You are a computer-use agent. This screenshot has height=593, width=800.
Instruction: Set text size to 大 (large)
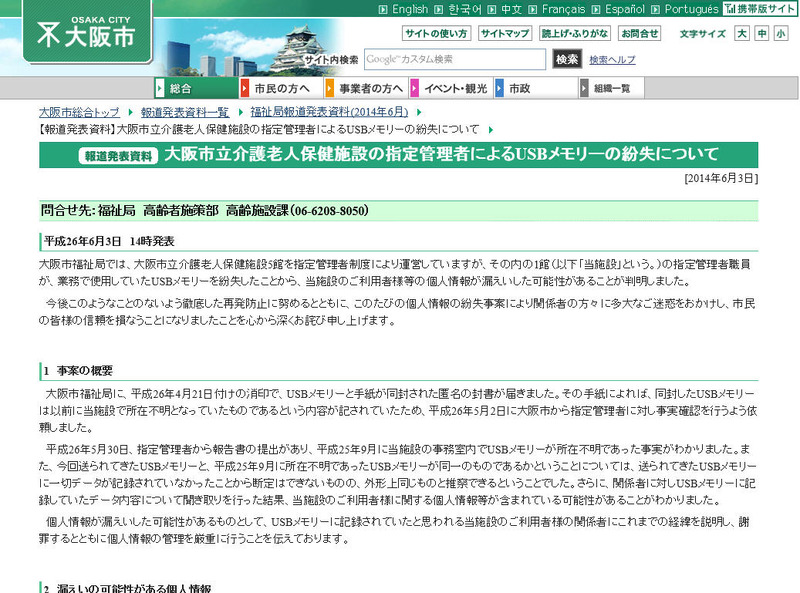tap(742, 33)
